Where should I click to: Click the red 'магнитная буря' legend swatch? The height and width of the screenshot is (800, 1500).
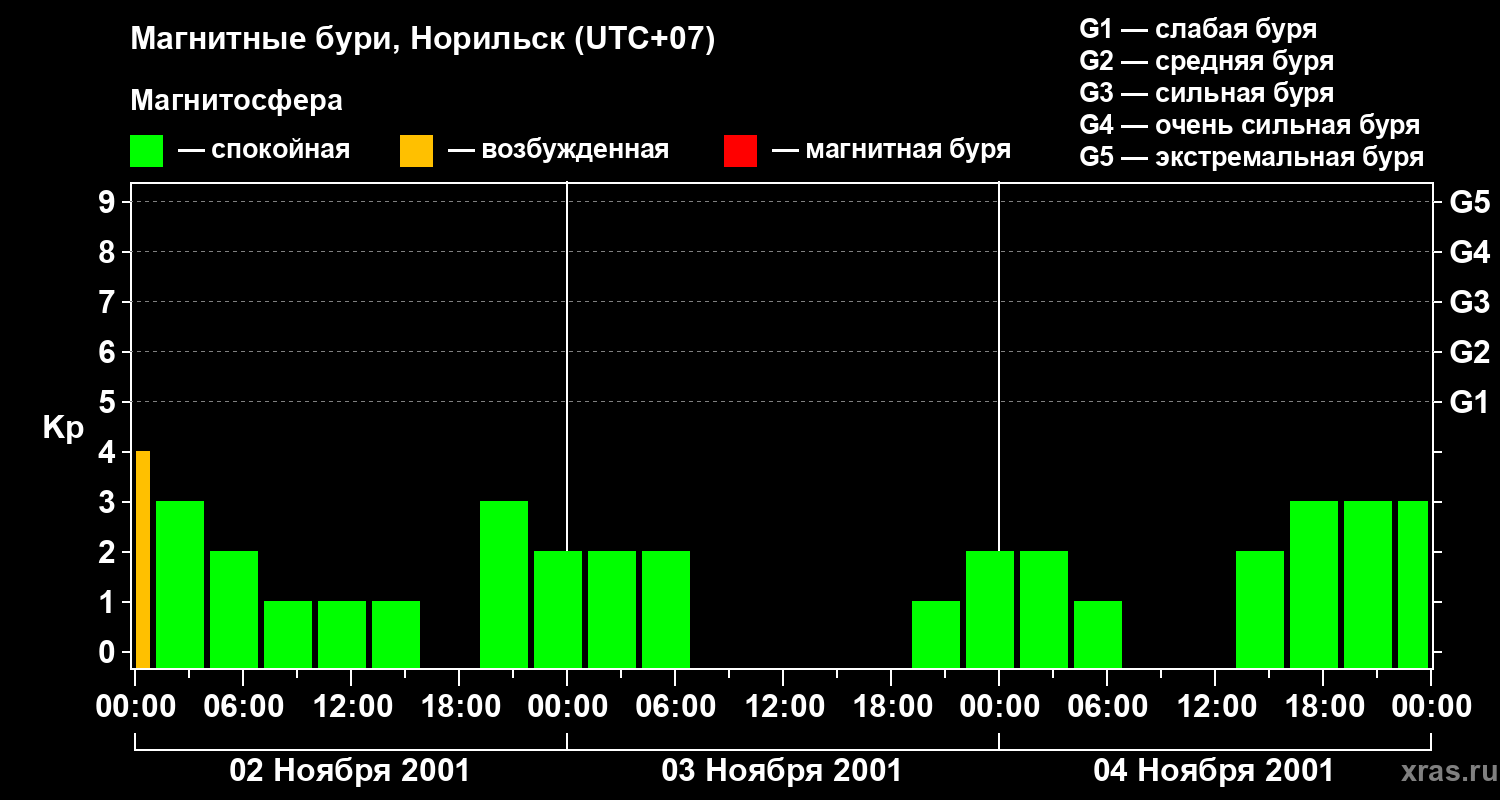[x=740, y=151]
